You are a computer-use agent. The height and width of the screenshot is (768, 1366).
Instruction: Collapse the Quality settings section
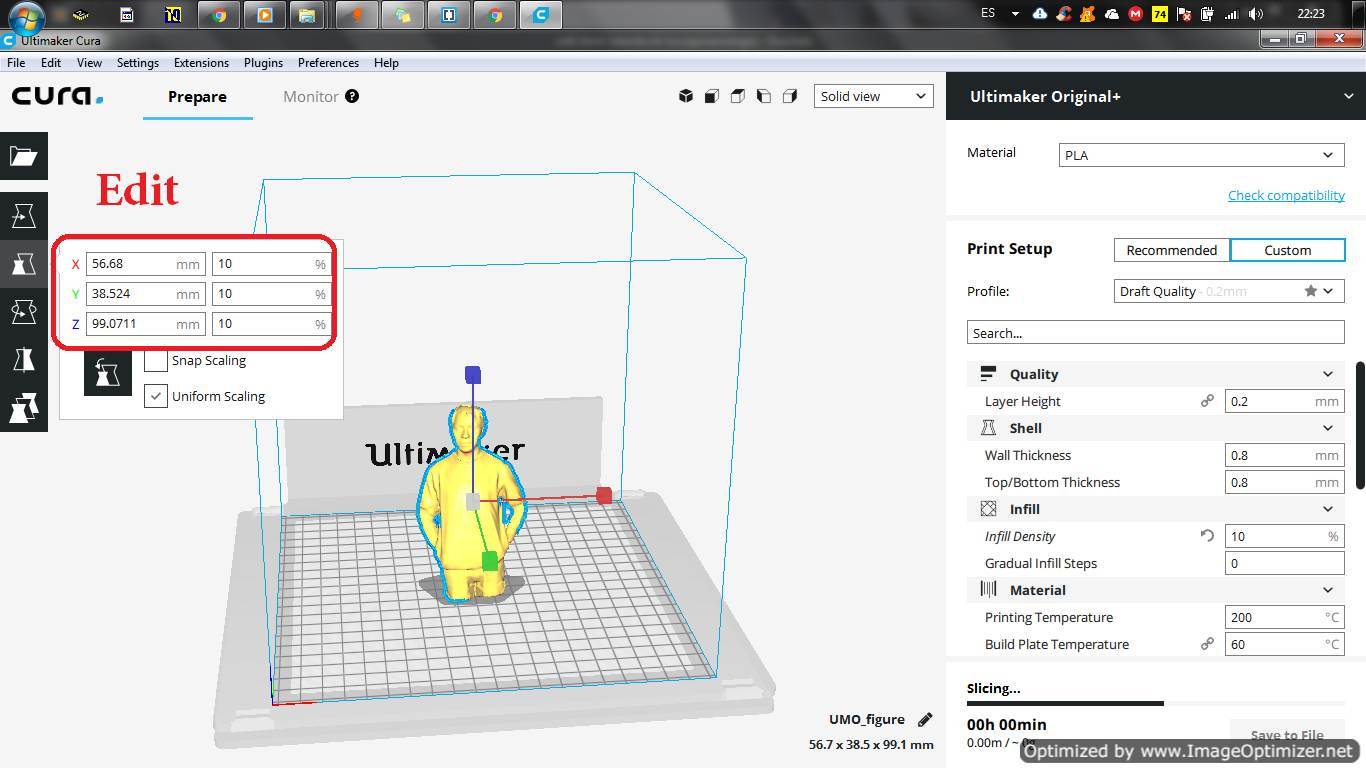(x=1328, y=374)
